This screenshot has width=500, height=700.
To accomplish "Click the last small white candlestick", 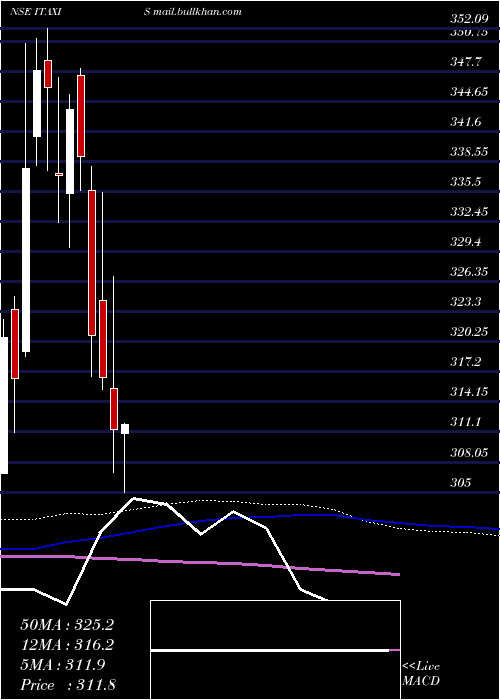I will 125,429.
